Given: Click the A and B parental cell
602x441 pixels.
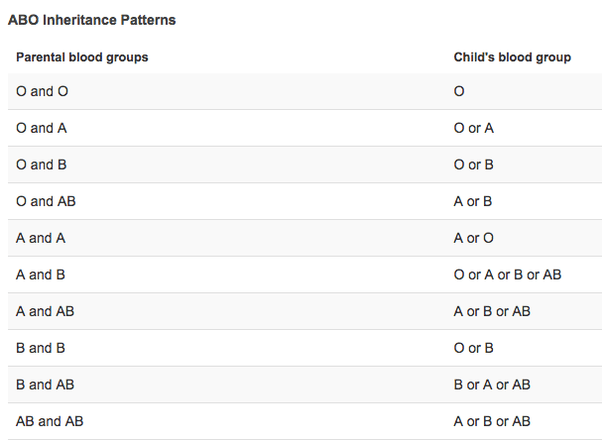Looking at the screenshot, I should 41,275.
